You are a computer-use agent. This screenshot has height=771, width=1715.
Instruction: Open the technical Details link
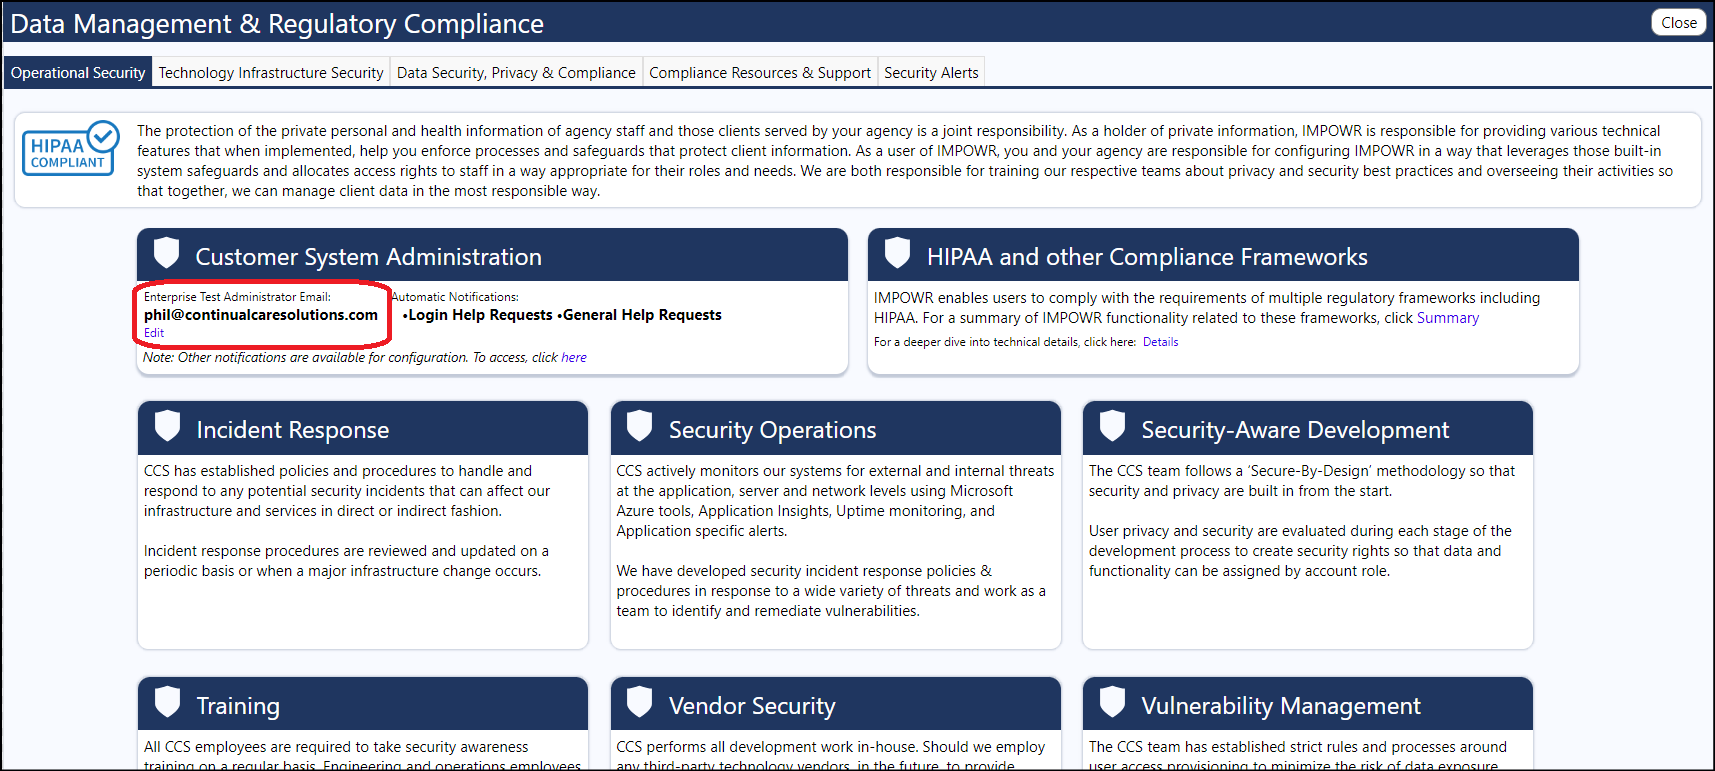click(x=1160, y=342)
